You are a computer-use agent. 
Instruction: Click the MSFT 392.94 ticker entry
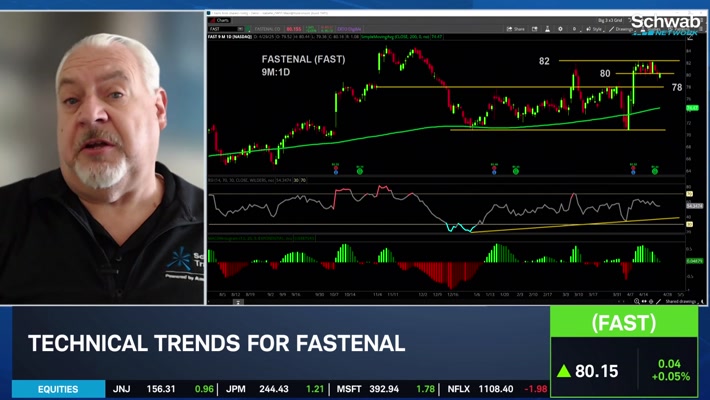[x=386, y=389]
